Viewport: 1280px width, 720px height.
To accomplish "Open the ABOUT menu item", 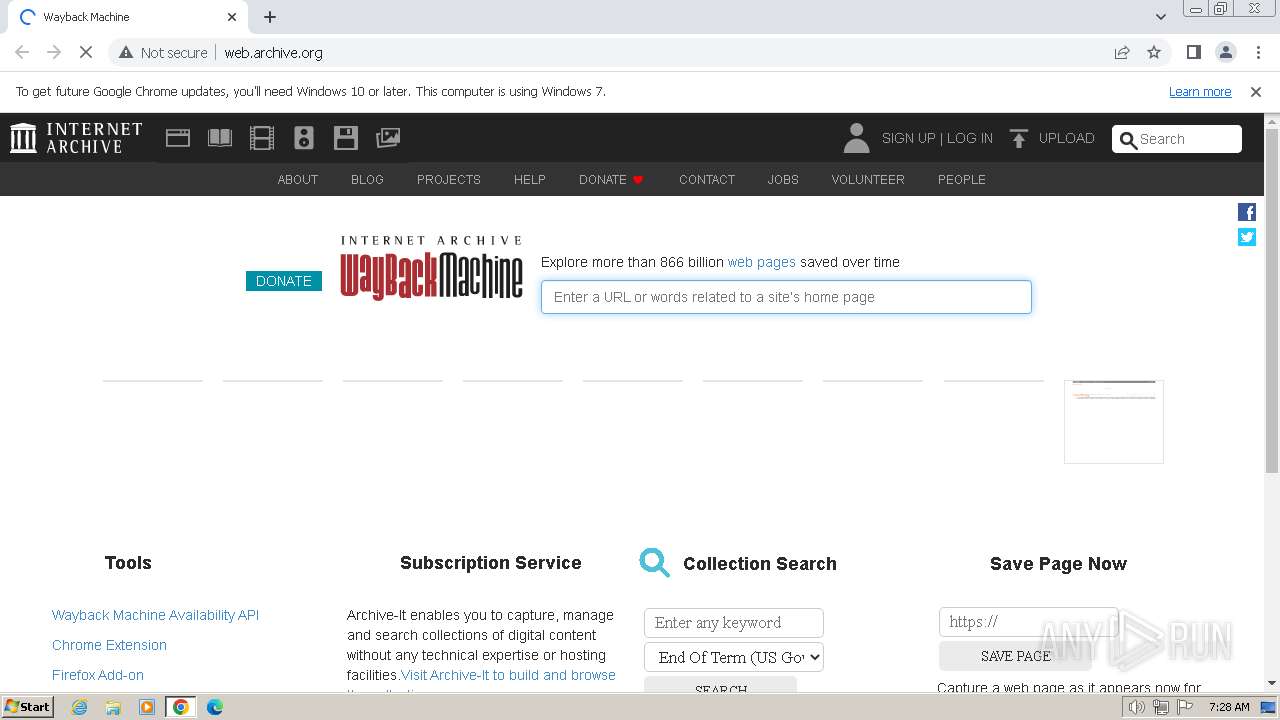I will tap(298, 179).
